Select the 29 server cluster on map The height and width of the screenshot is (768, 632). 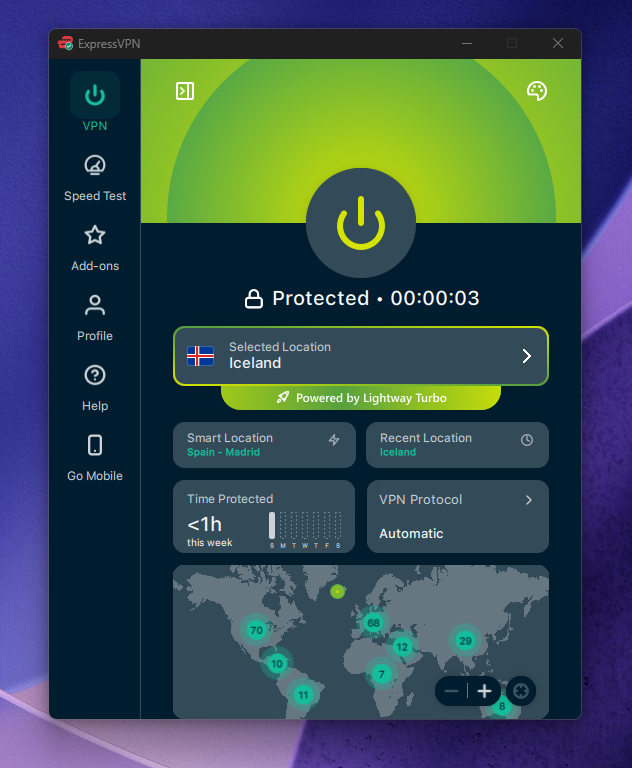click(x=465, y=640)
